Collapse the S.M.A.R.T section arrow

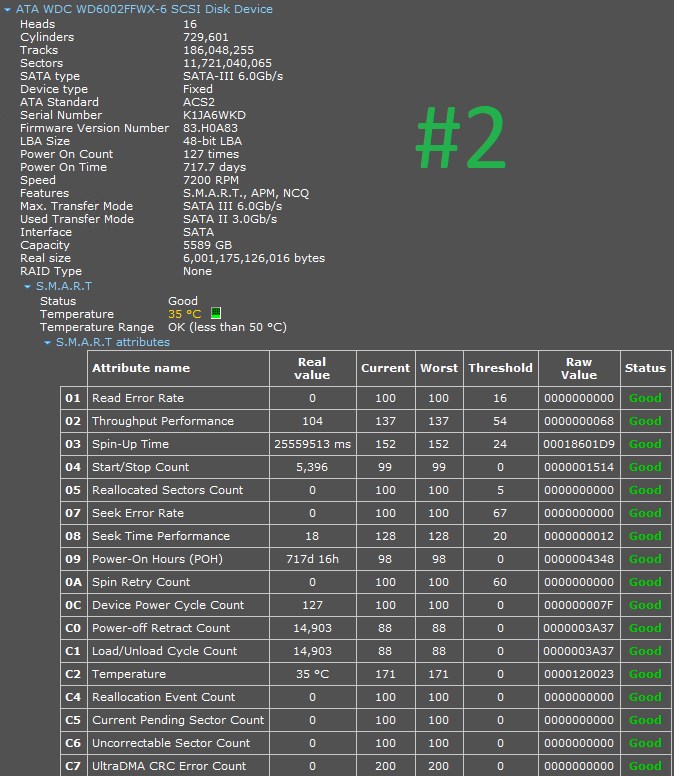click(27, 287)
